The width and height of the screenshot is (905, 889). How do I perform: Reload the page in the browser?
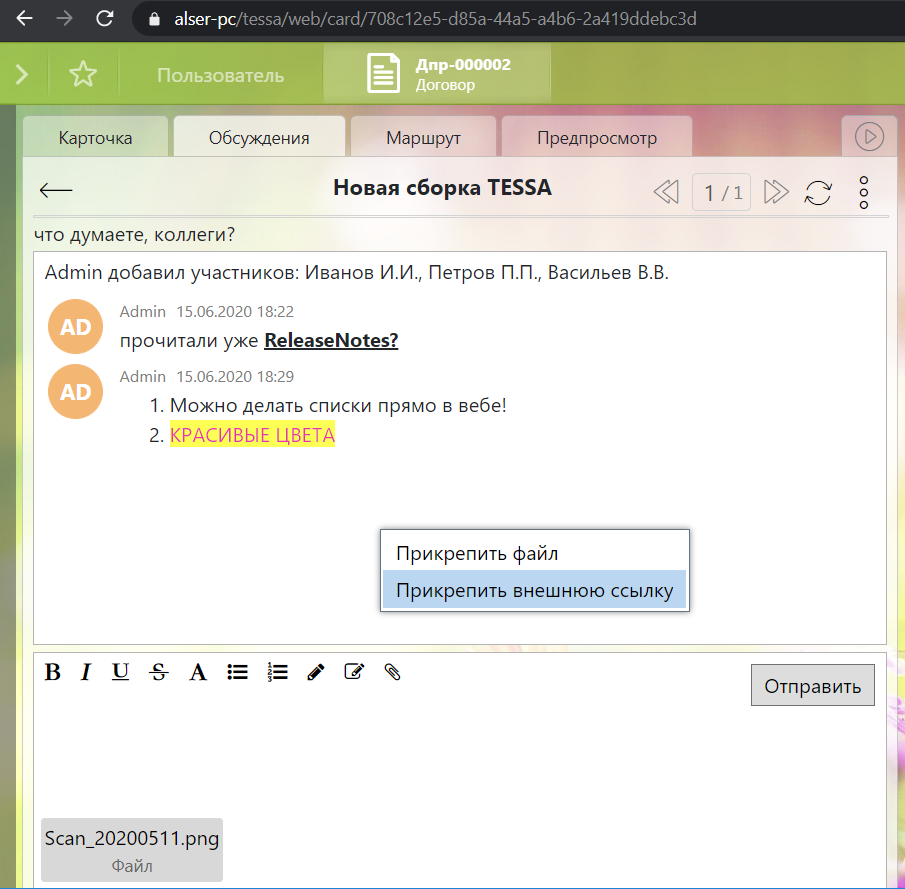point(104,18)
